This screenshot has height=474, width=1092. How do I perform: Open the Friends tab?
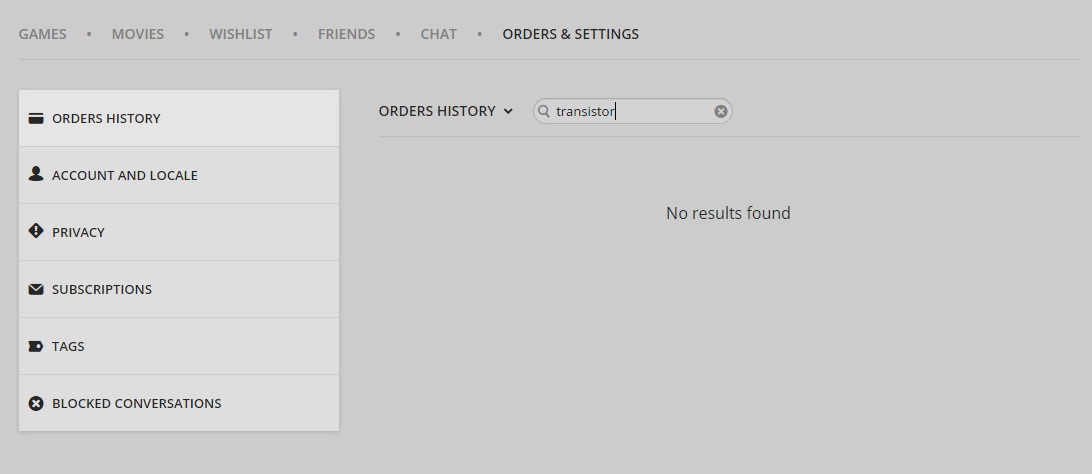pyautogui.click(x=346, y=34)
